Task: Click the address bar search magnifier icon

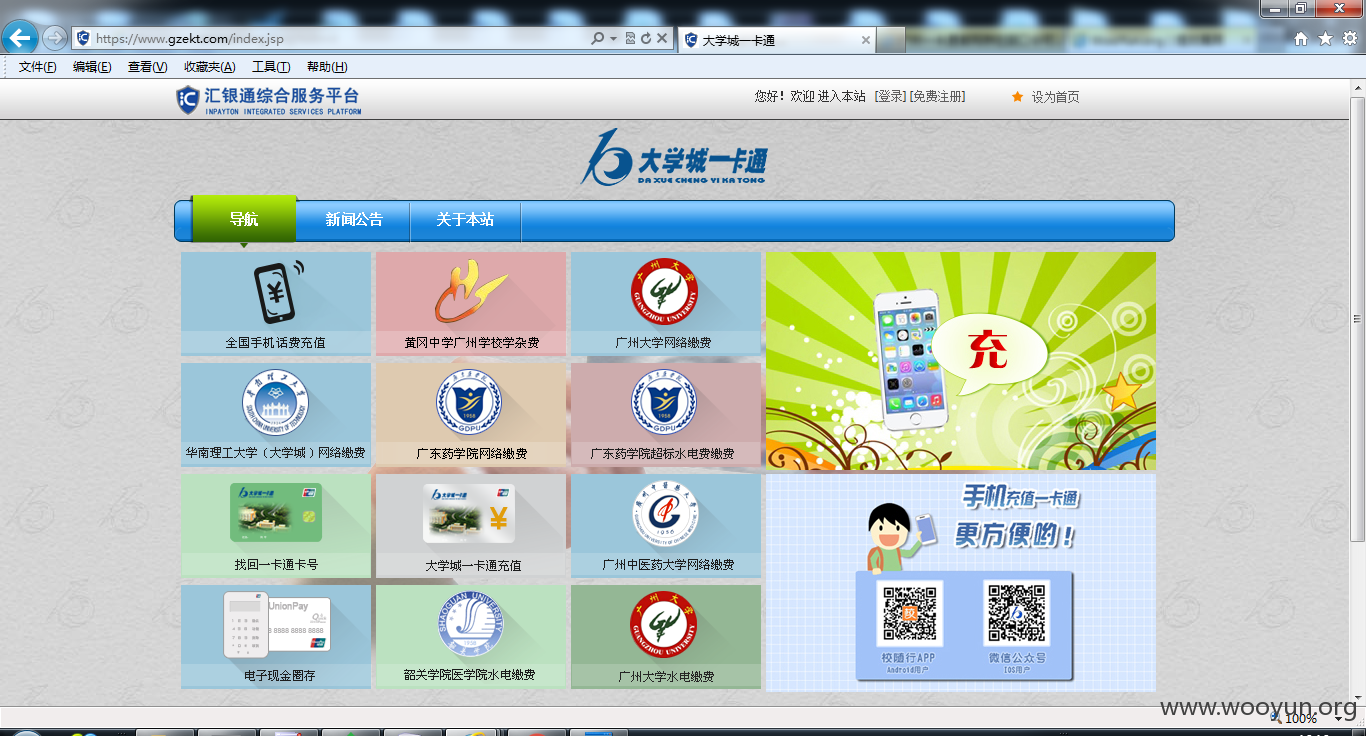Action: 598,39
